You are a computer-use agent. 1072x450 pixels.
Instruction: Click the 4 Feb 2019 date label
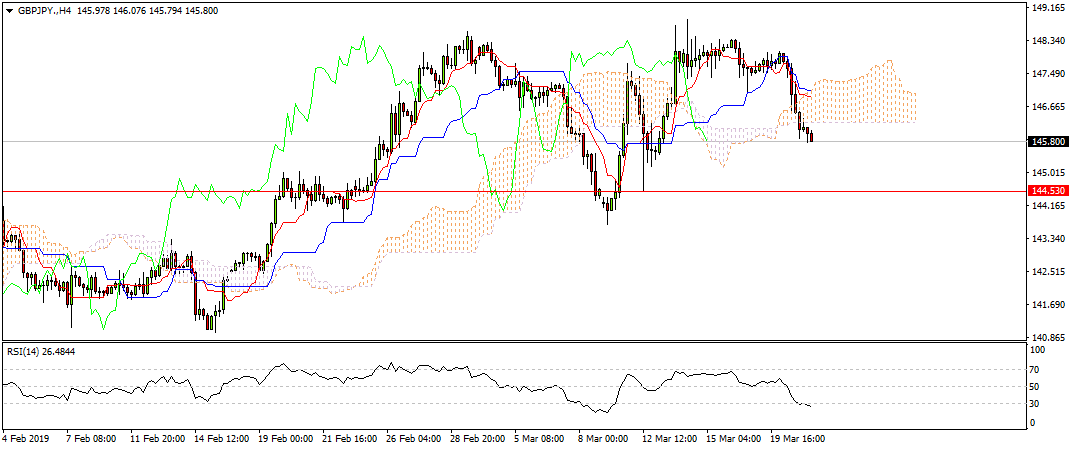coord(25,438)
